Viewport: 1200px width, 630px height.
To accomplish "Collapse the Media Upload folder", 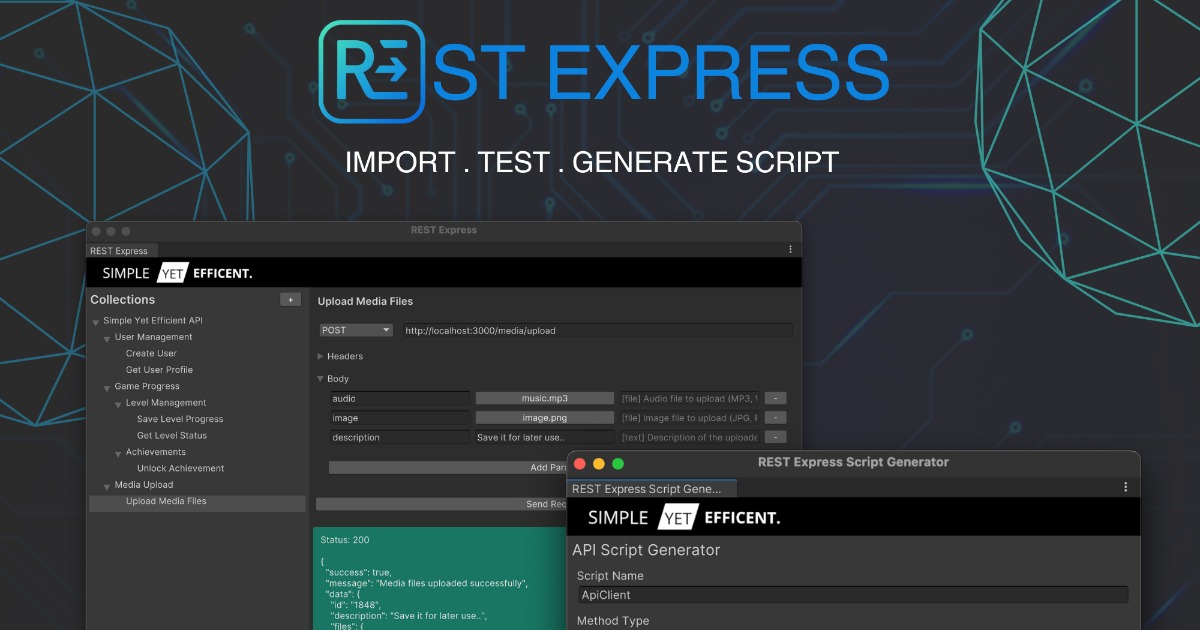I will (x=107, y=486).
